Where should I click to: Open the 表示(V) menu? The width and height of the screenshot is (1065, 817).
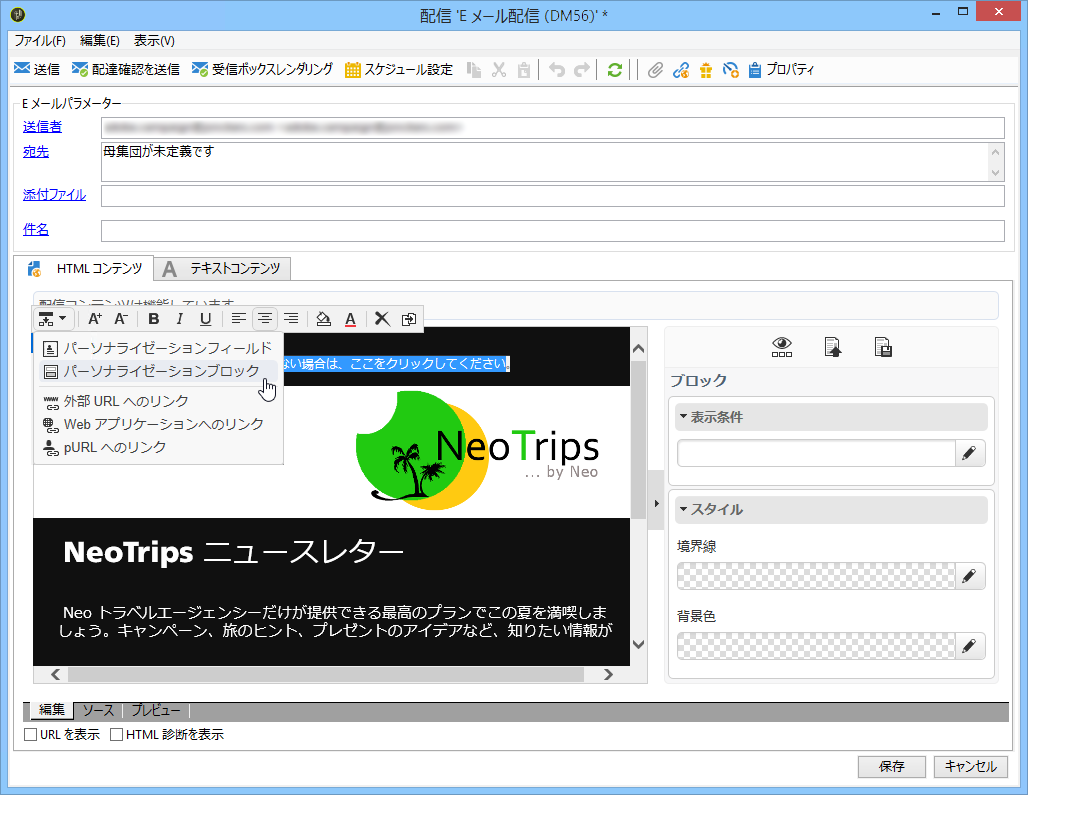pyautogui.click(x=154, y=41)
